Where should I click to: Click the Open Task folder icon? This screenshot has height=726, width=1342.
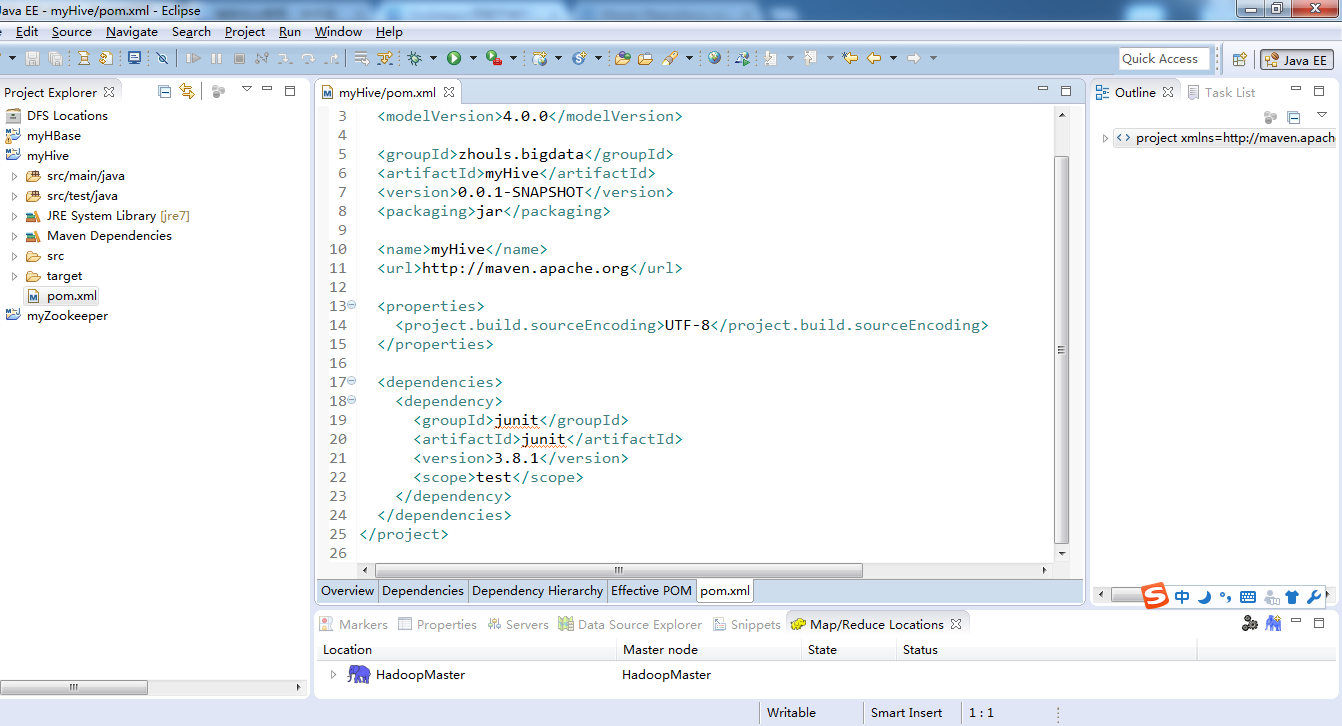point(645,58)
